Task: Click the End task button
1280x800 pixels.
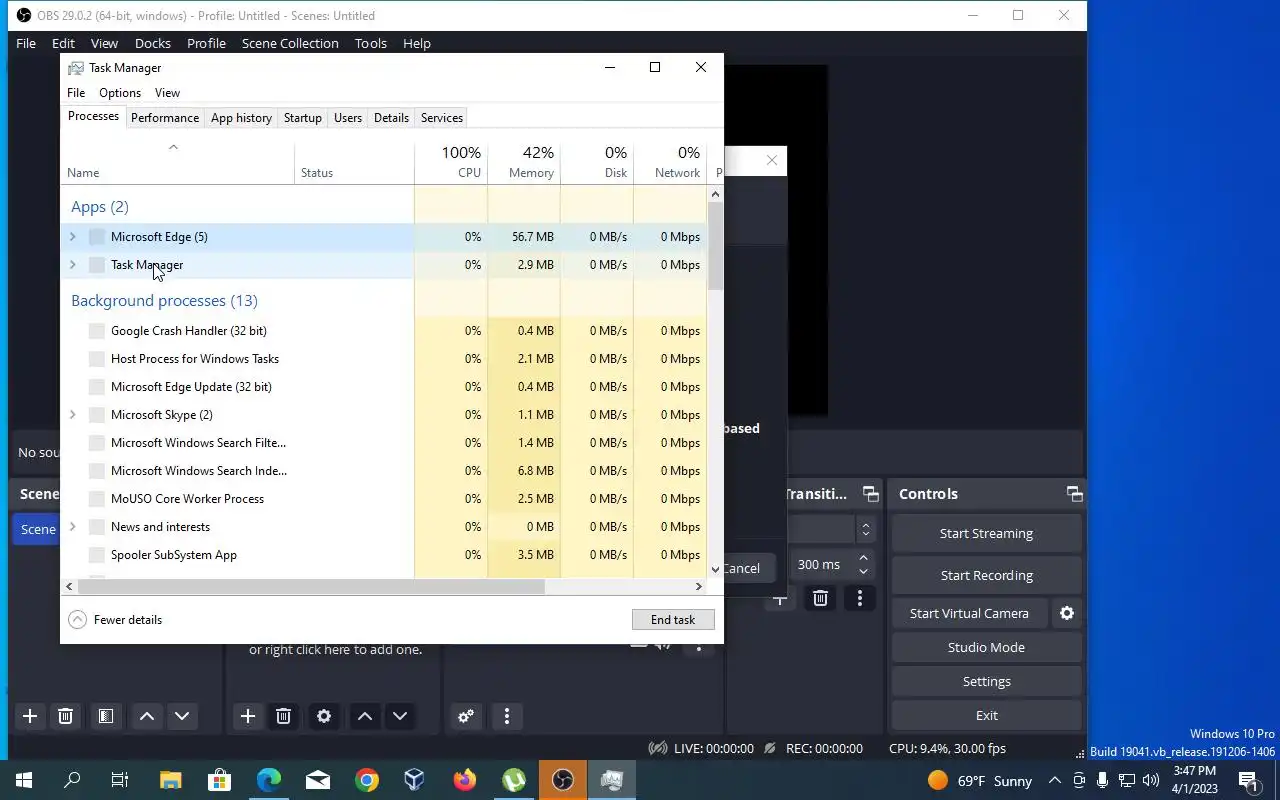Action: pos(673,620)
